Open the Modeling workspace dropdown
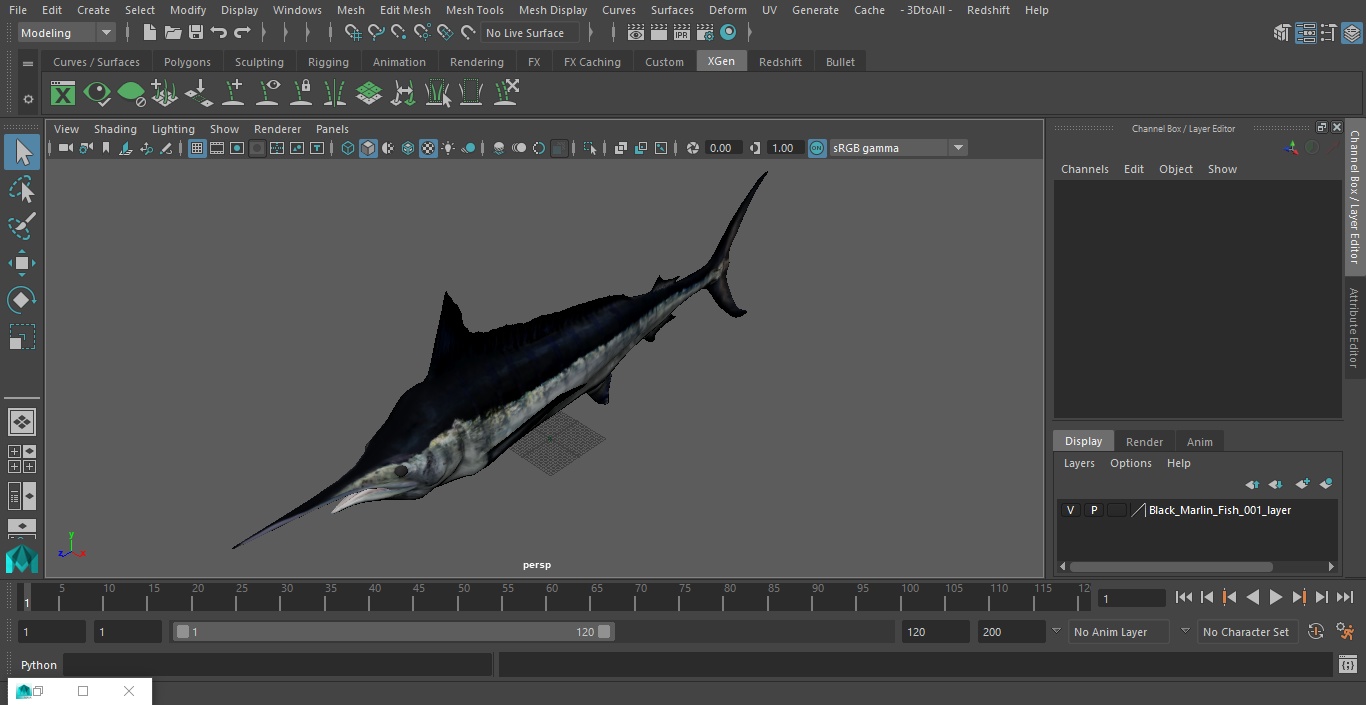 [66, 33]
